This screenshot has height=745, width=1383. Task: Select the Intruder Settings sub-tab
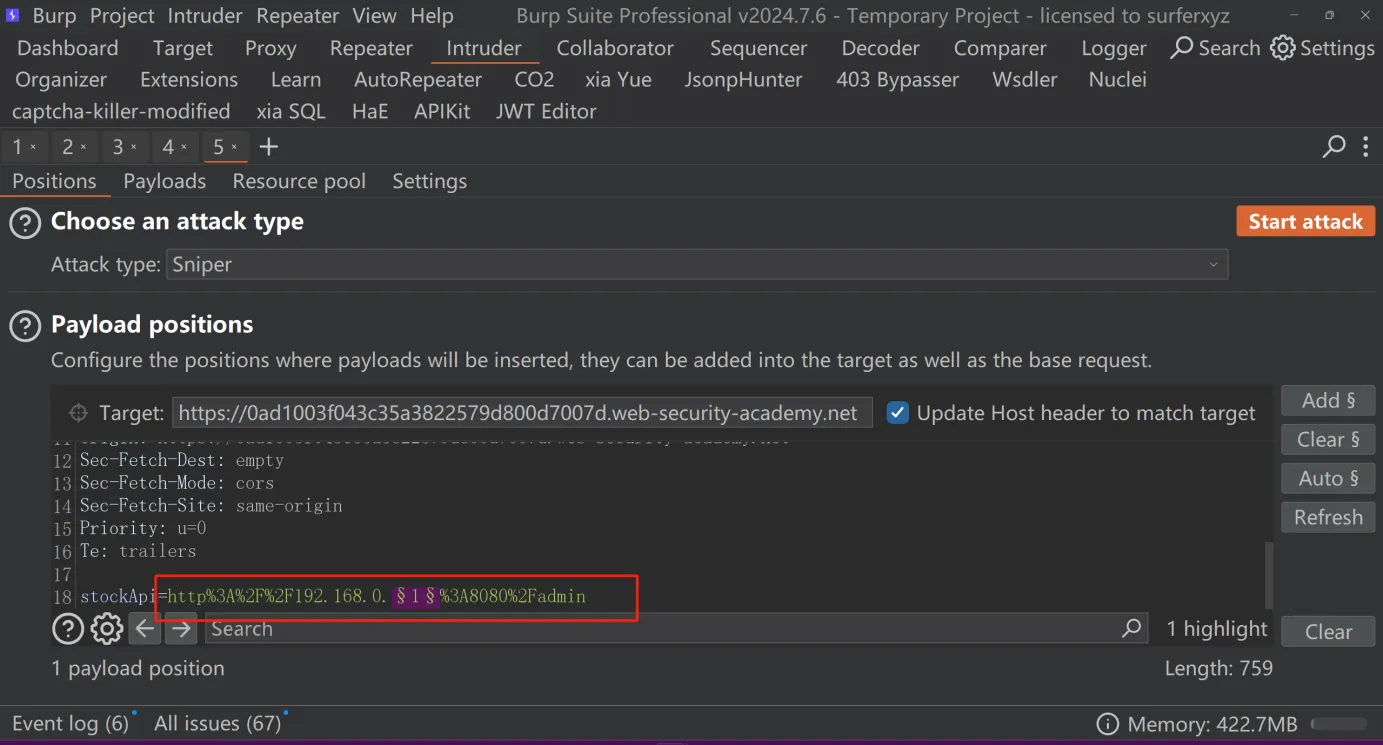(x=429, y=181)
